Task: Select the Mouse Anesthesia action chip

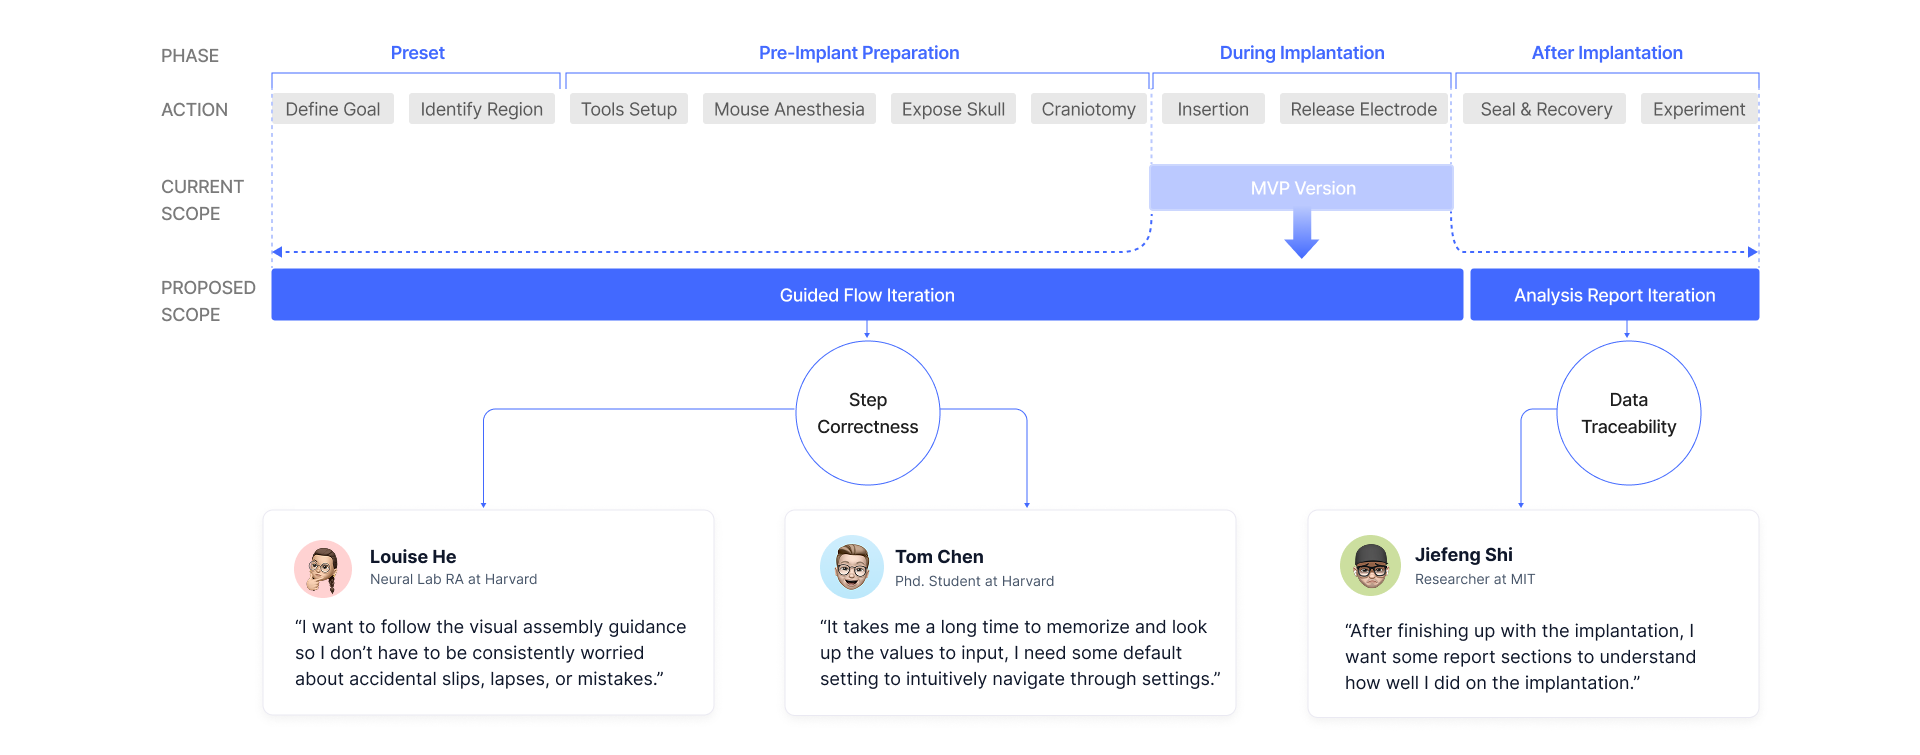Action: coord(789,109)
